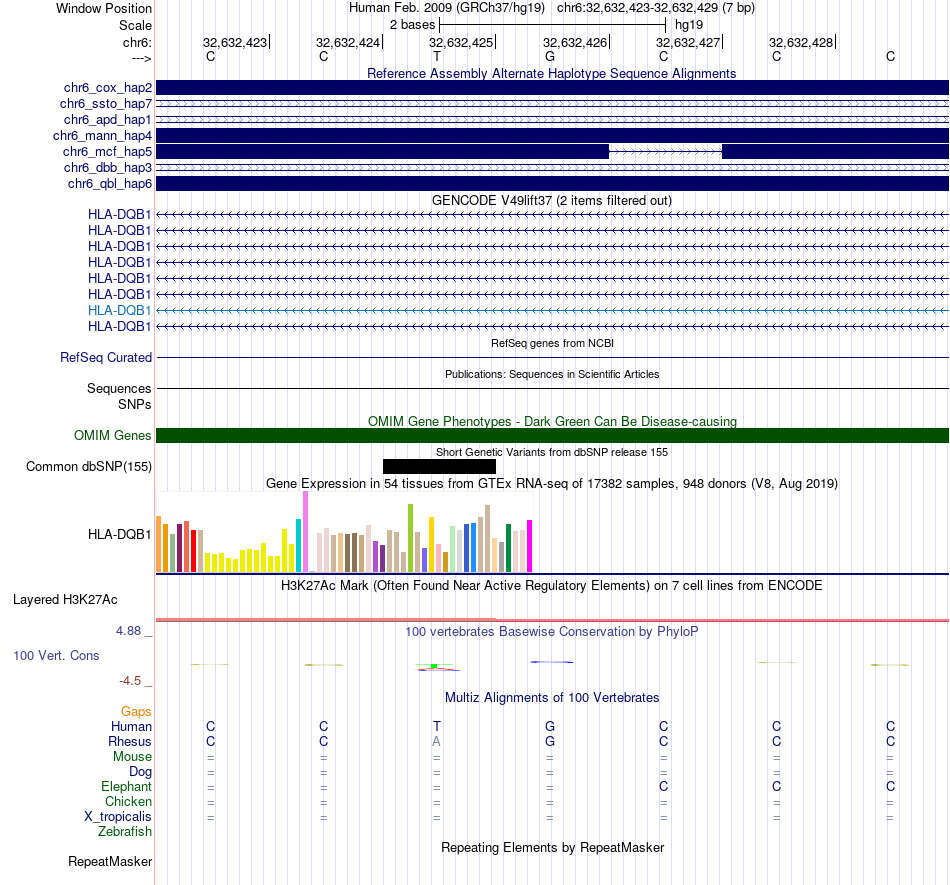
Task: Click the chr6:32,632,423-32,632,429 position text
Action: pos(637,8)
